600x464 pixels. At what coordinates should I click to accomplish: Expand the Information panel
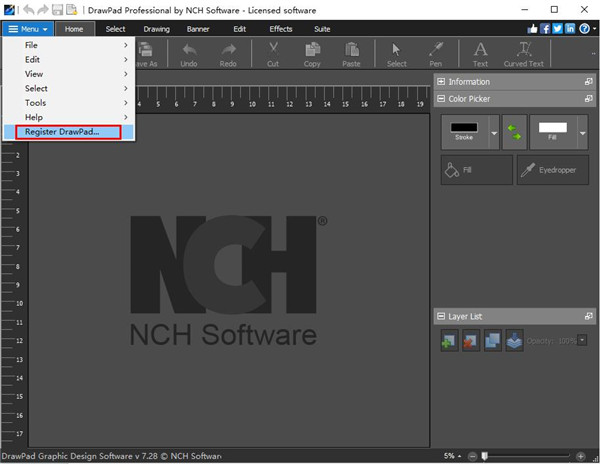pyautogui.click(x=441, y=81)
